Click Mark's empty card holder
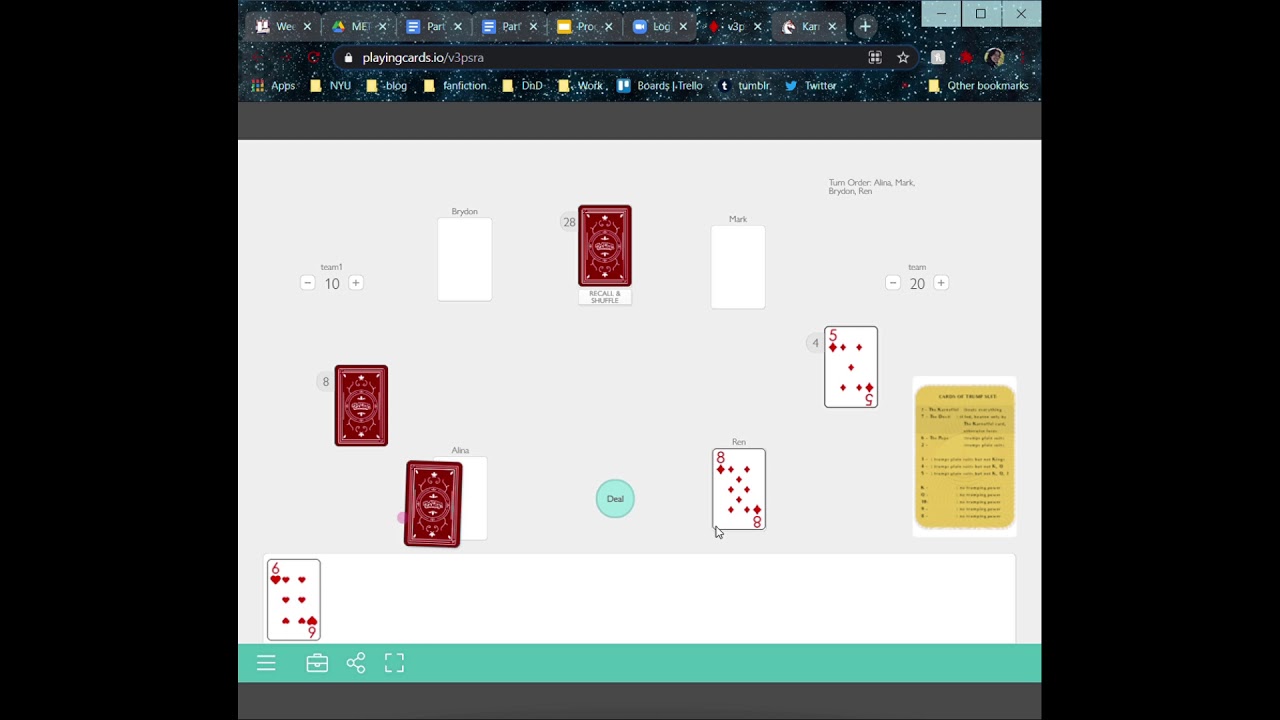Screen dimensions: 1280x720 coord(738,267)
